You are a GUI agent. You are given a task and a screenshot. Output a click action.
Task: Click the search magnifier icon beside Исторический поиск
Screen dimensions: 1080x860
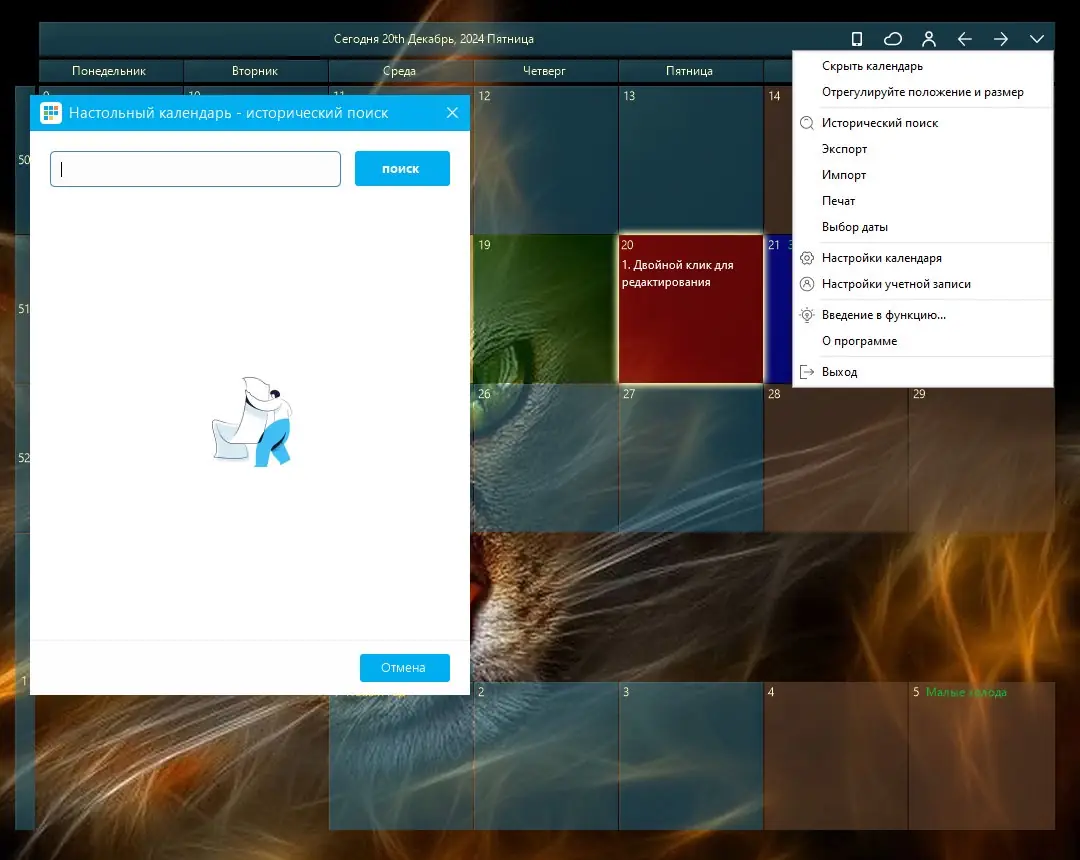coord(807,123)
